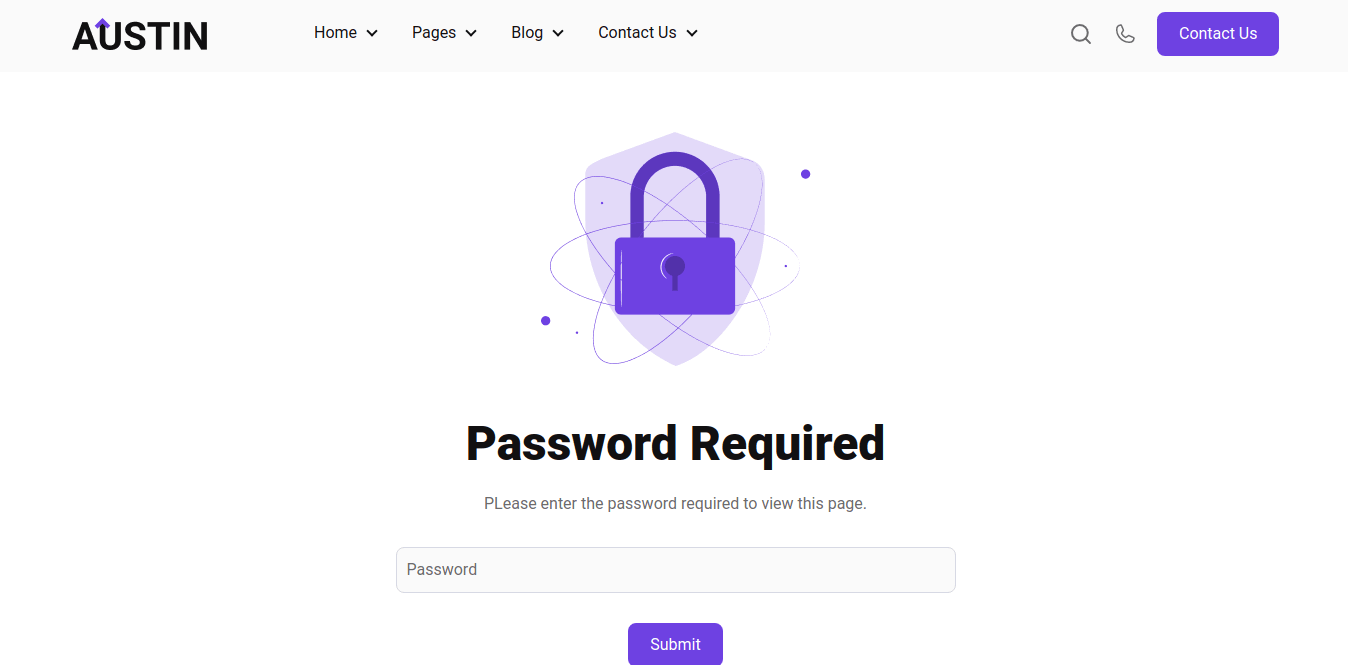Click the AUSTIN logo
Screen dimensions: 1348x665
pyautogui.click(x=139, y=34)
